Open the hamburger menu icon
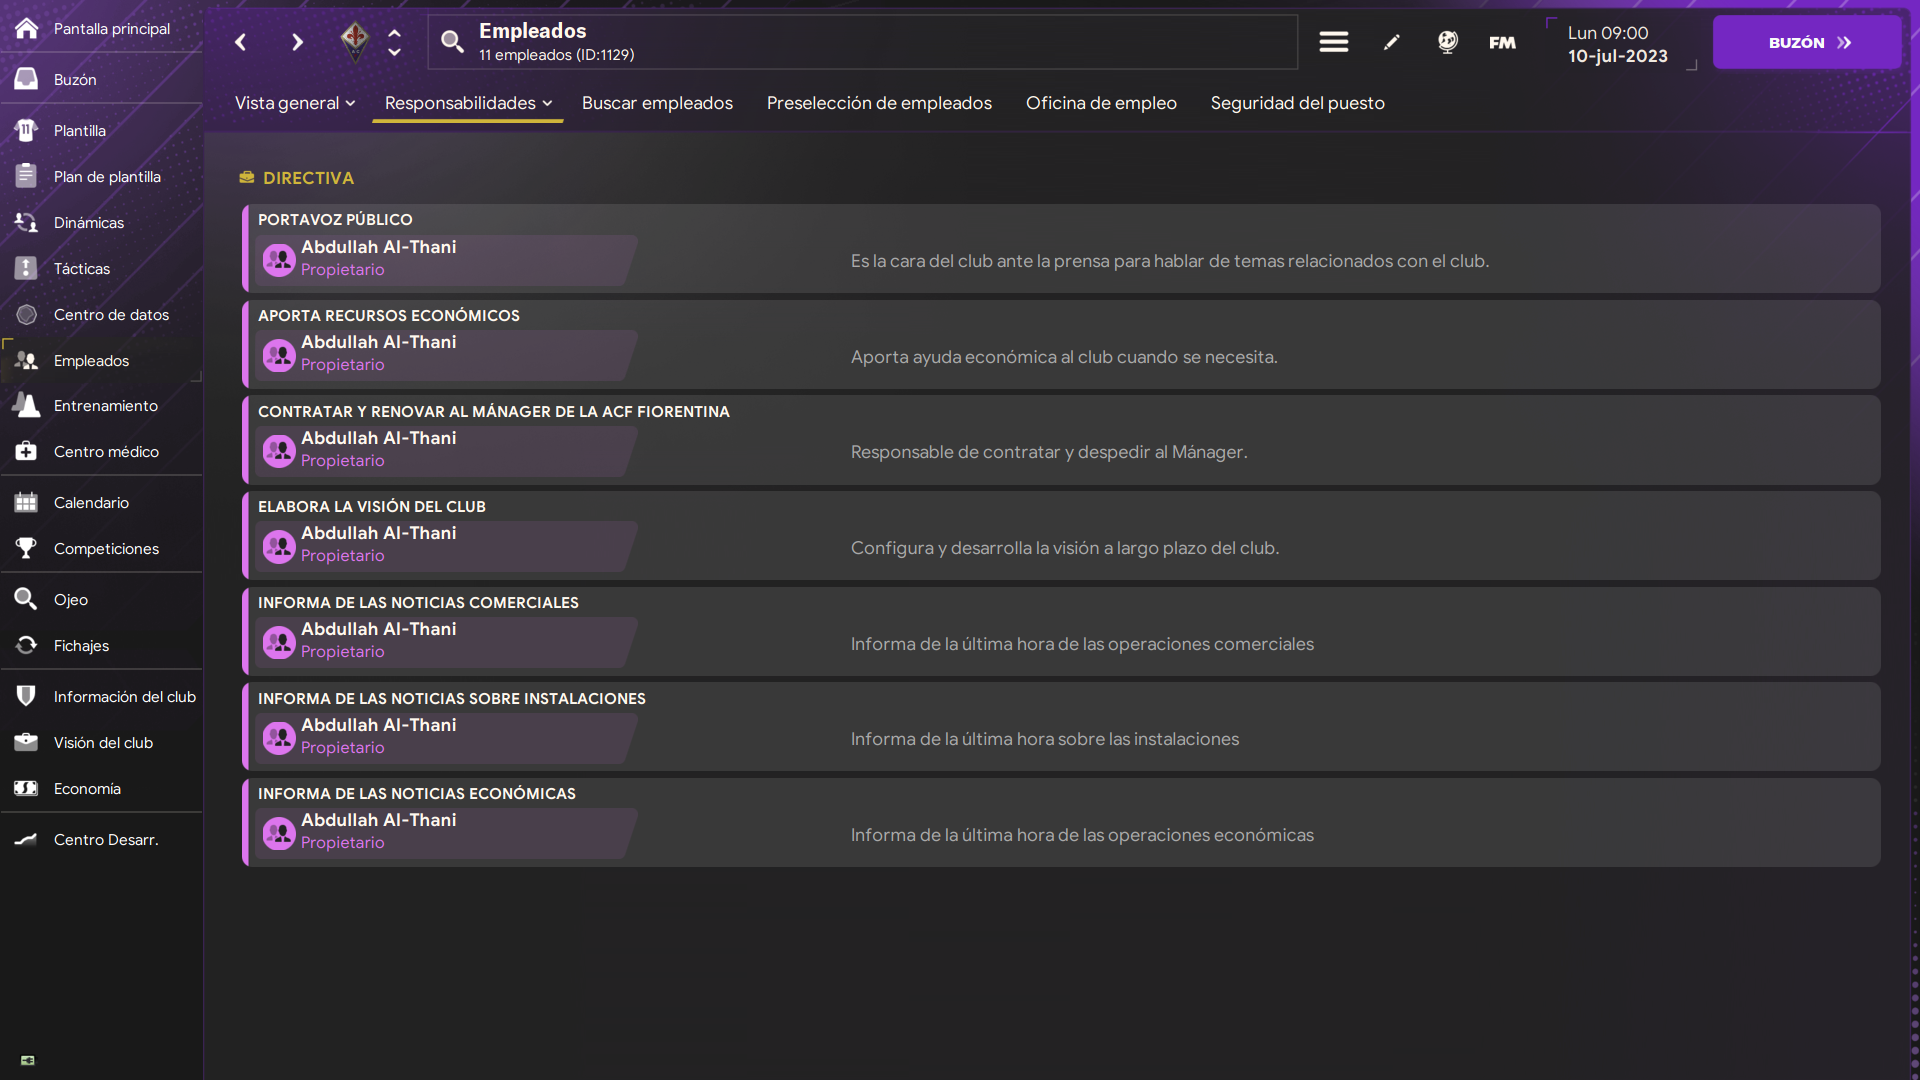1920x1080 pixels. [1333, 42]
